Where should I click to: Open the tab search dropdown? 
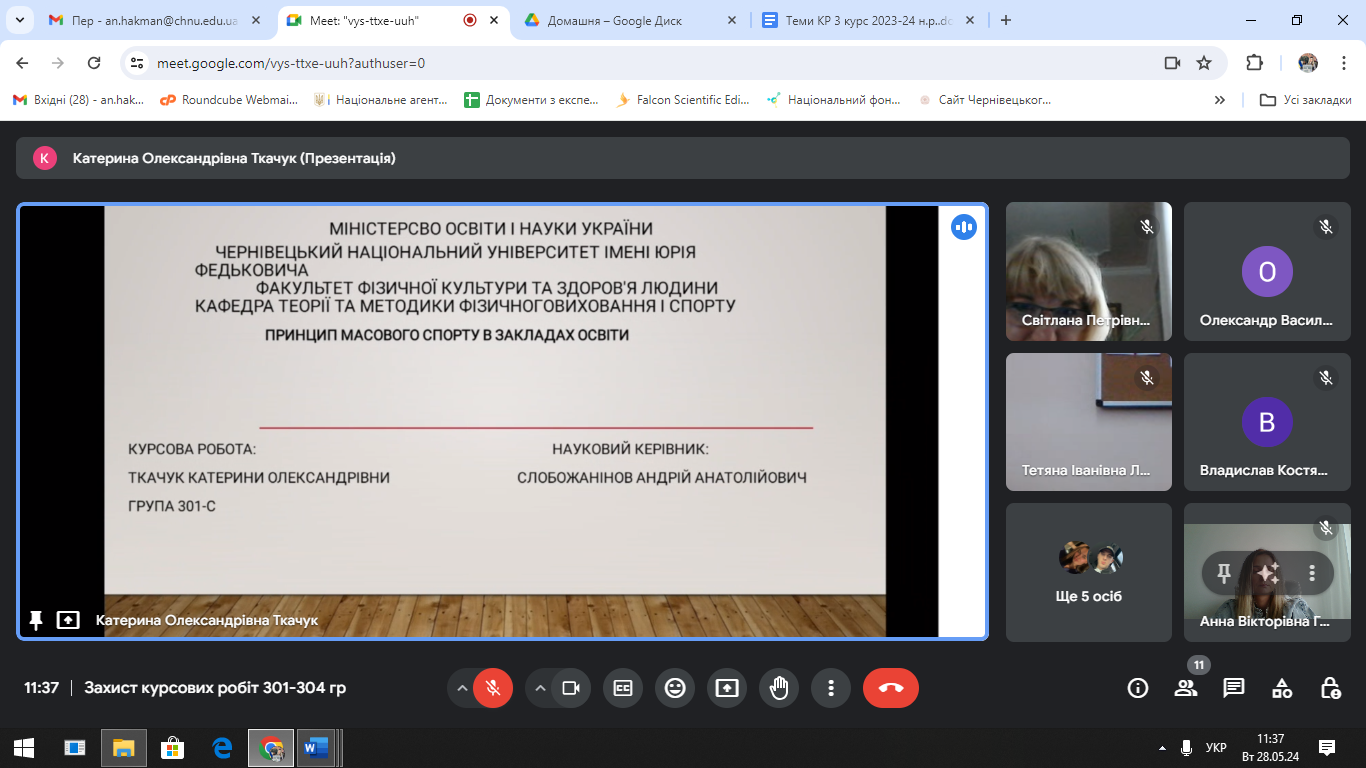(x=19, y=20)
